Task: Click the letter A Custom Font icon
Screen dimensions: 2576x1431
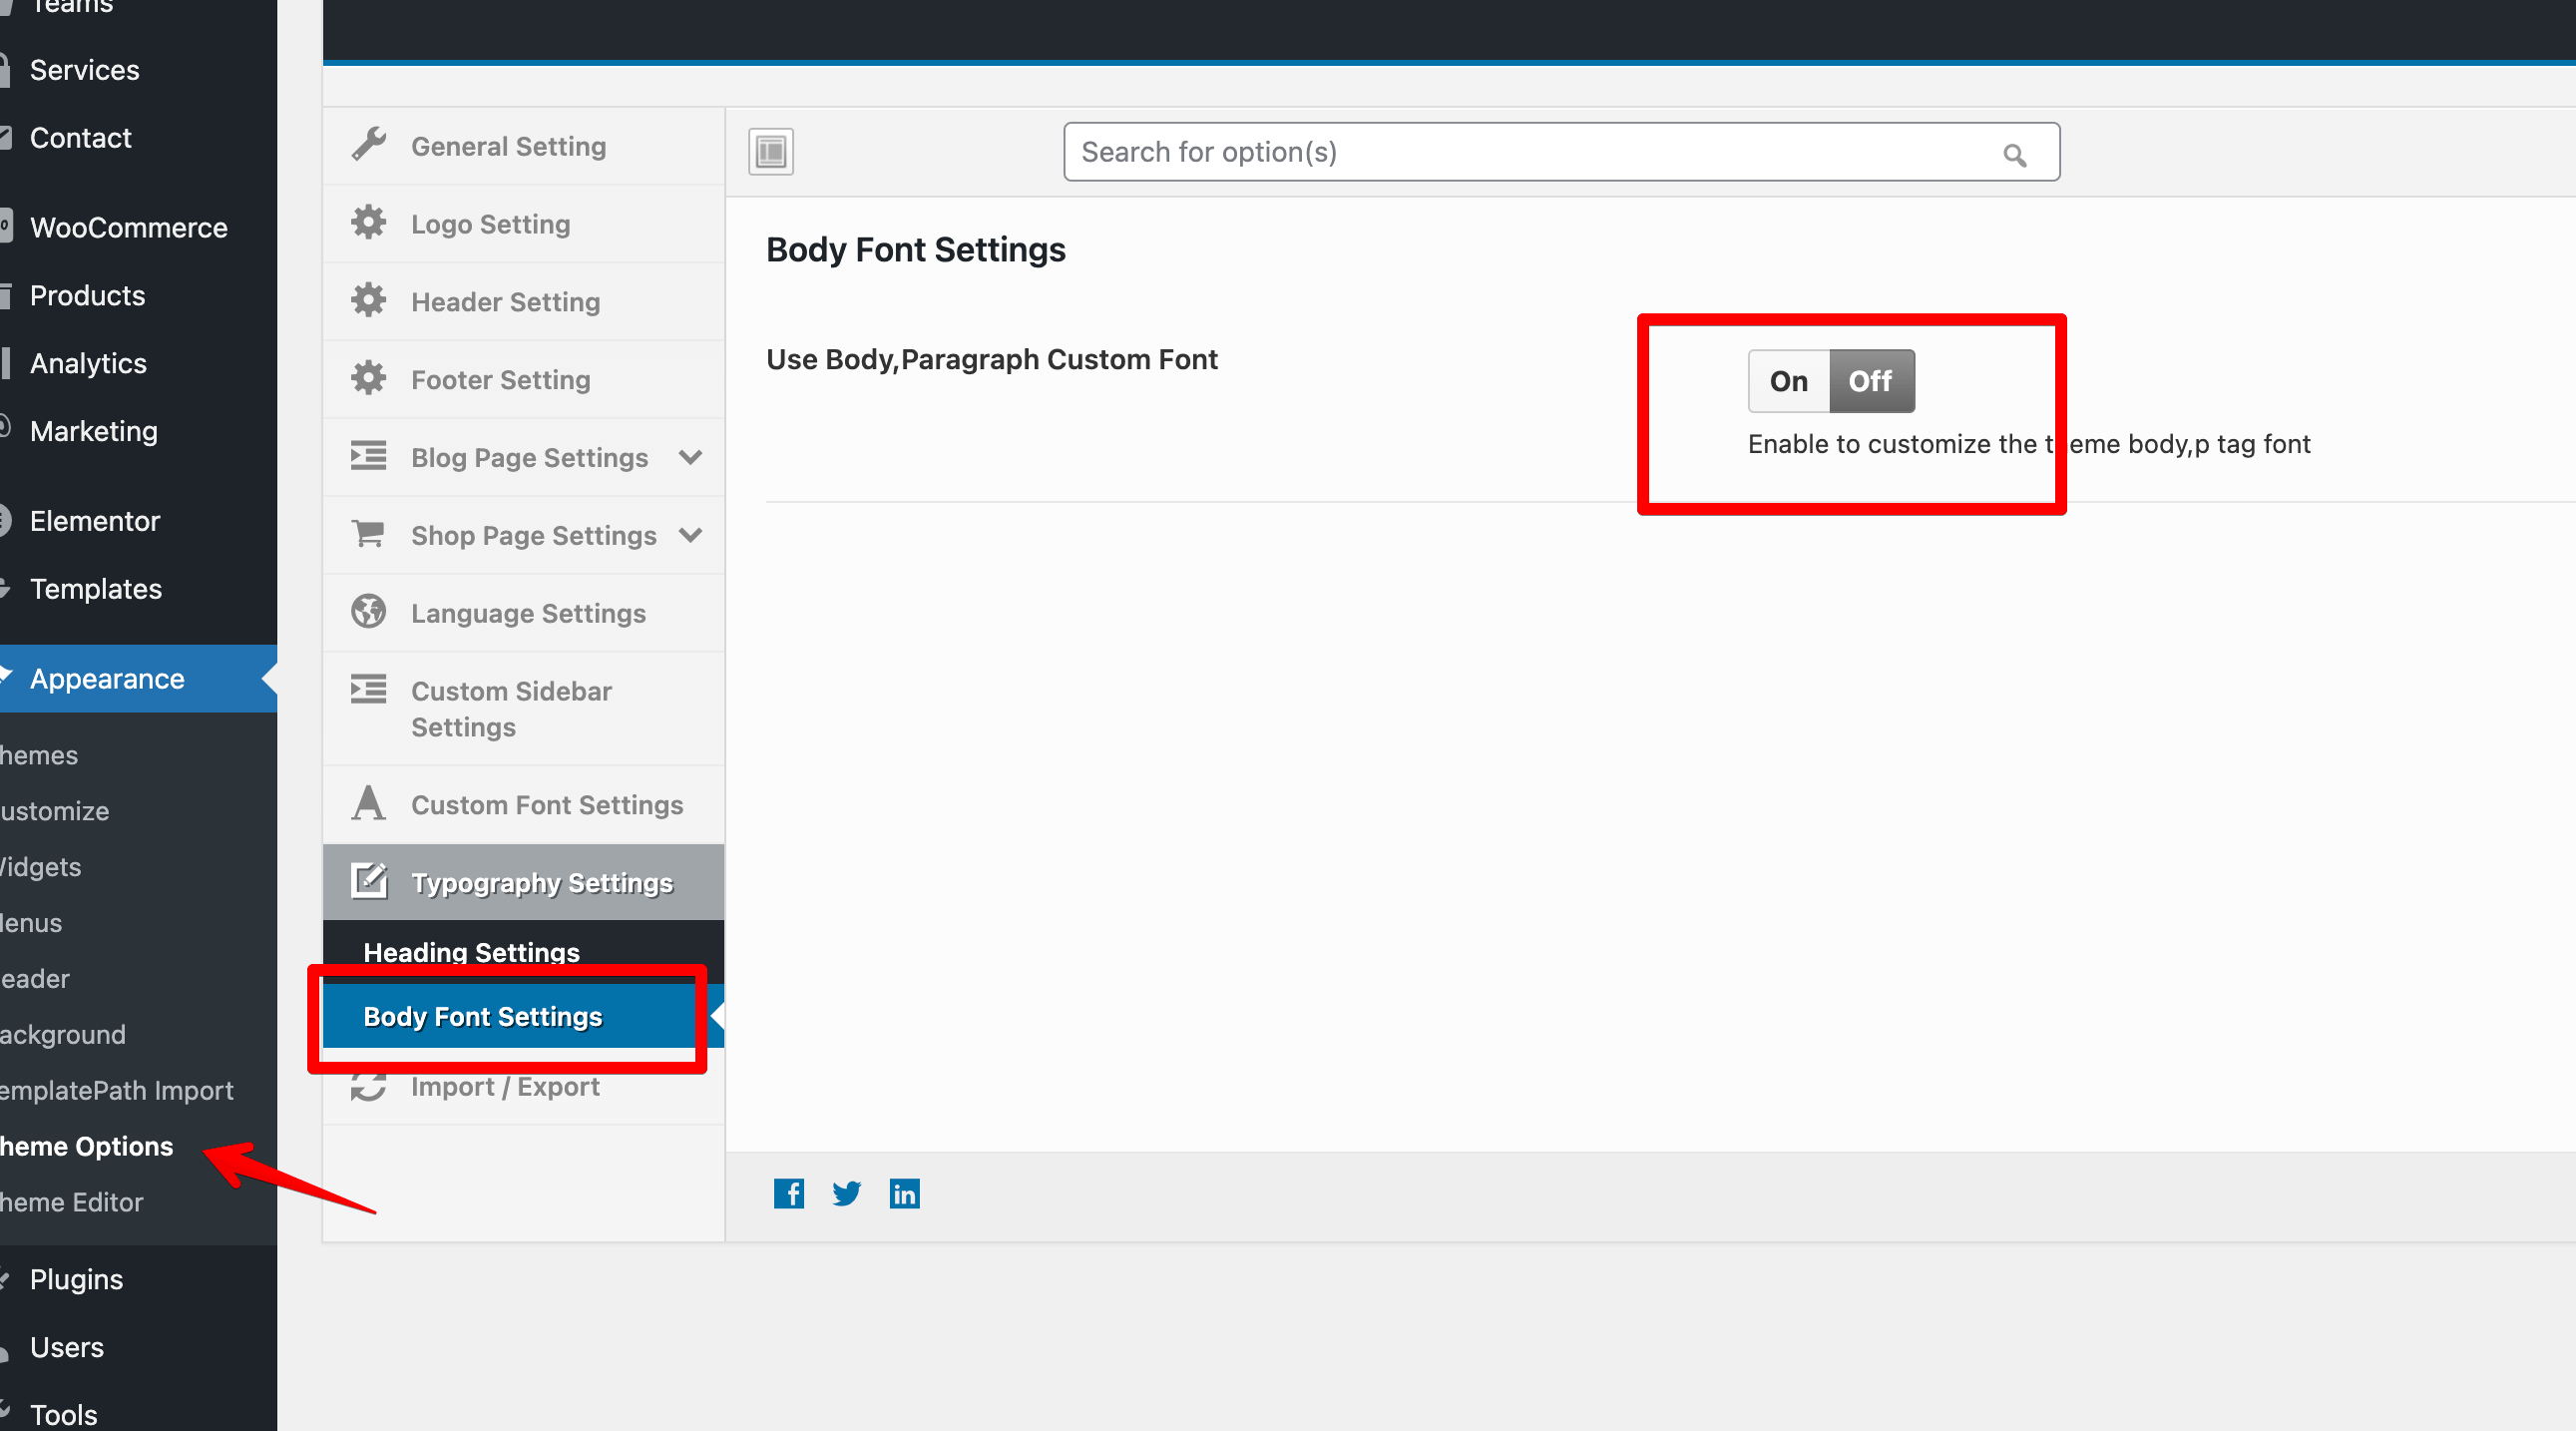Action: 368,803
